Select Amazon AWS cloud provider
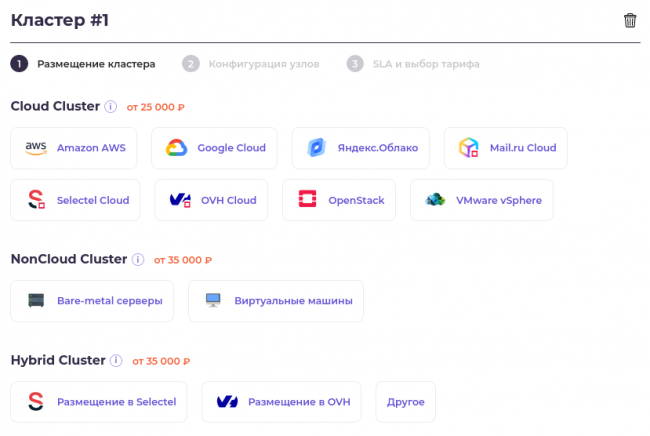Viewport: 650px width, 436px height. (74, 148)
